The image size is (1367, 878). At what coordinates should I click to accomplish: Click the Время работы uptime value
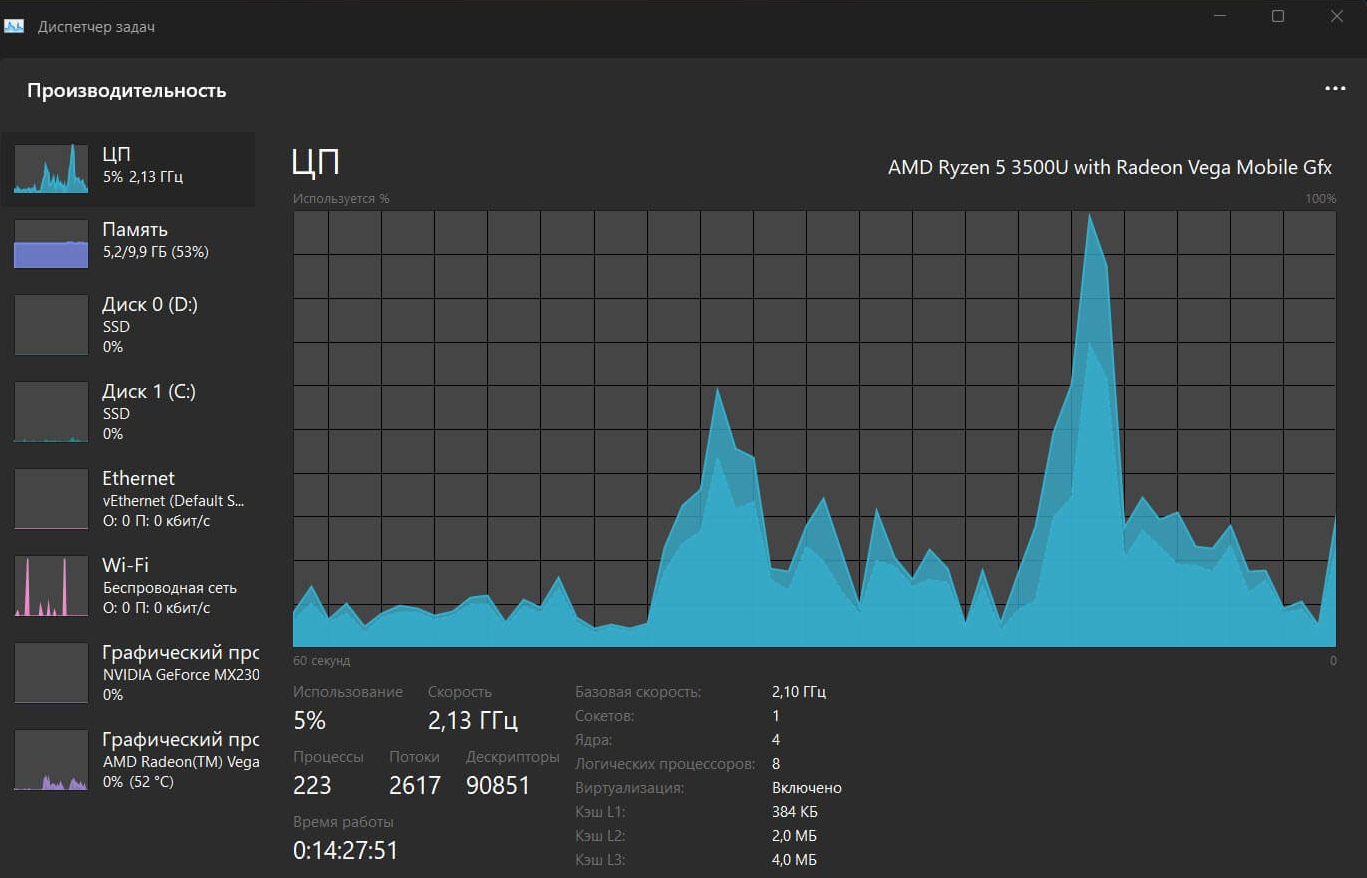coord(345,850)
